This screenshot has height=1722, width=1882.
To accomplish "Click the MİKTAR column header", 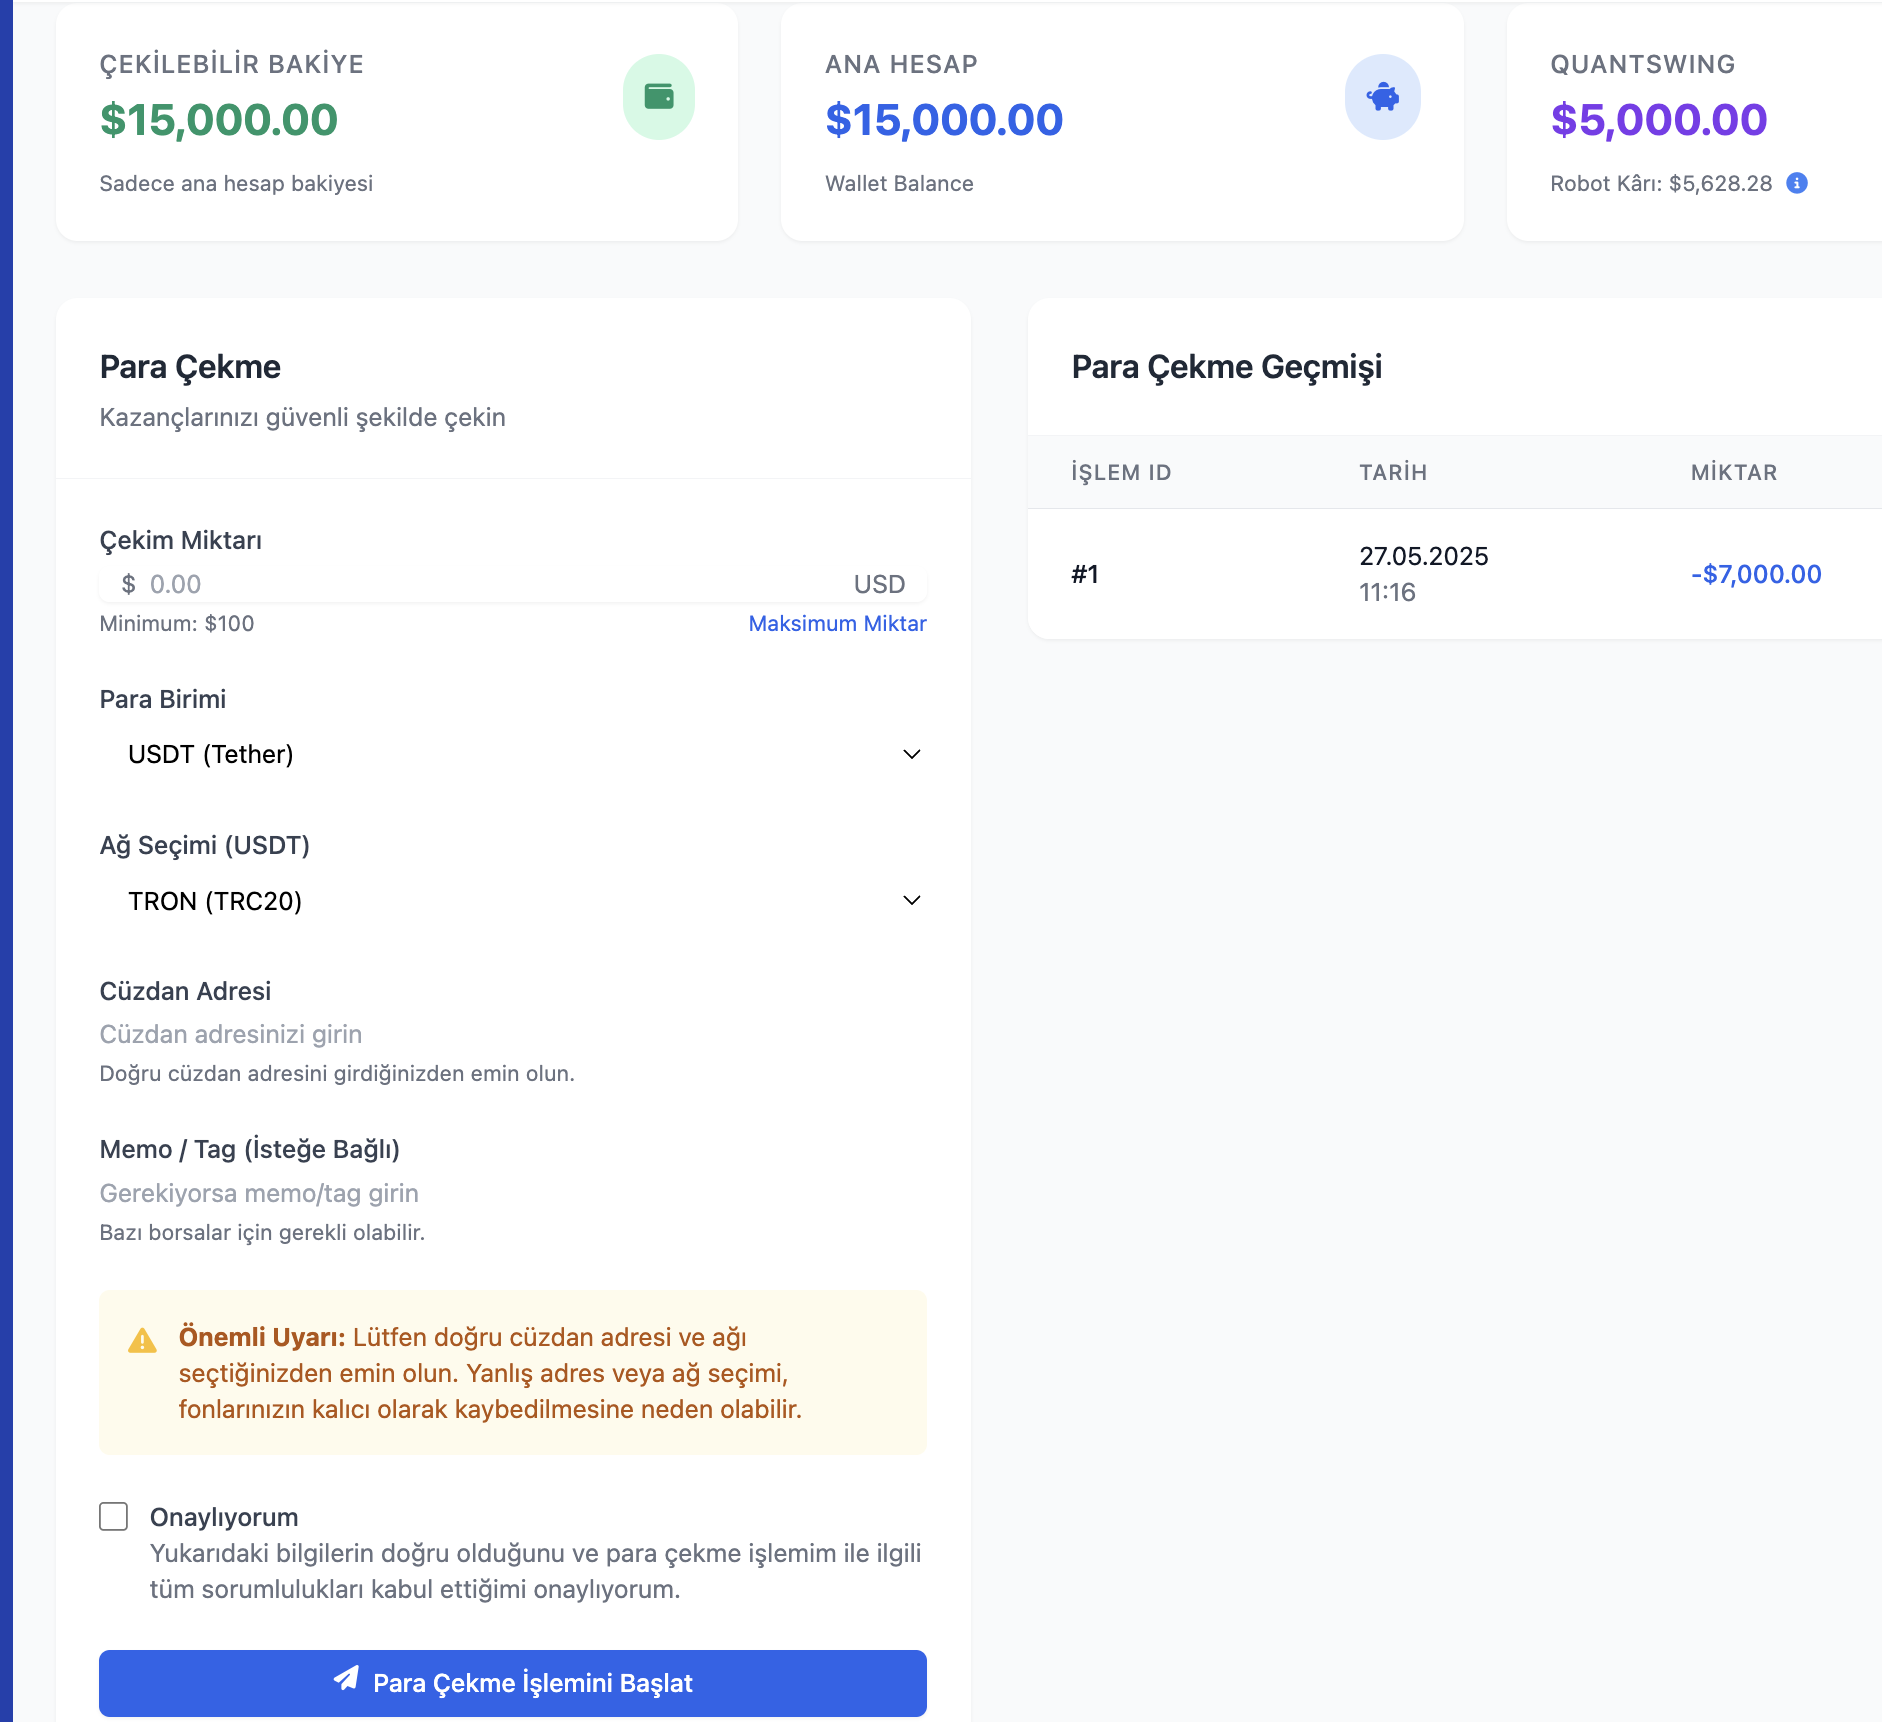I will [x=1734, y=472].
